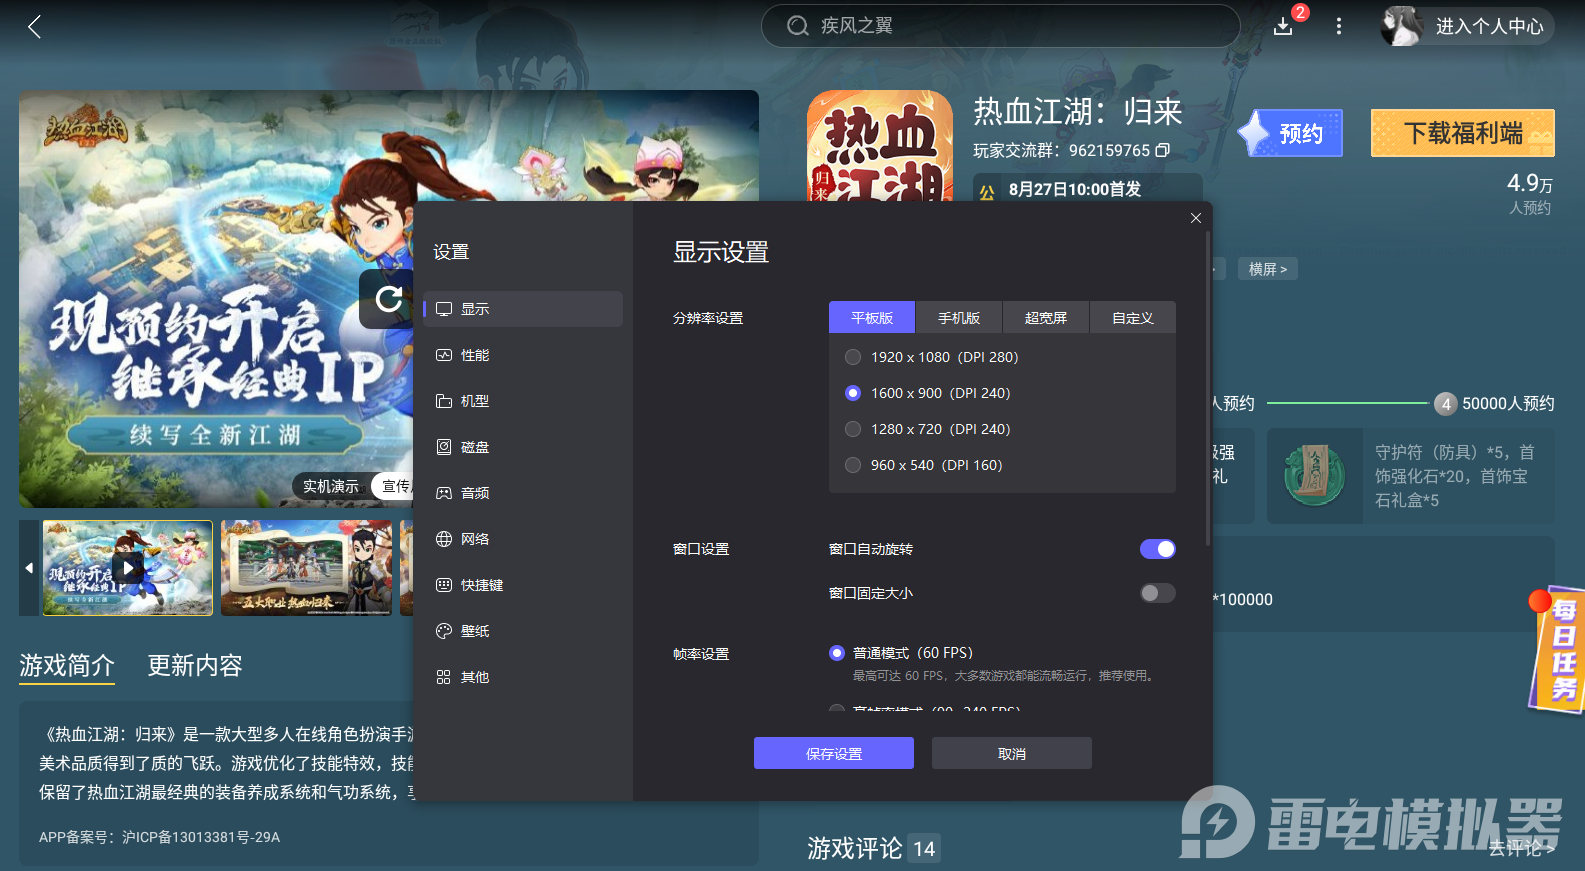Click the previous thumbnail arrow

29,568
